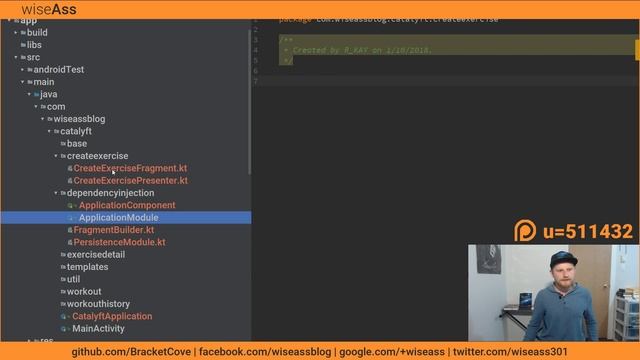Collapse the createexercise package arrow
640x360 pixels.
click(56, 156)
